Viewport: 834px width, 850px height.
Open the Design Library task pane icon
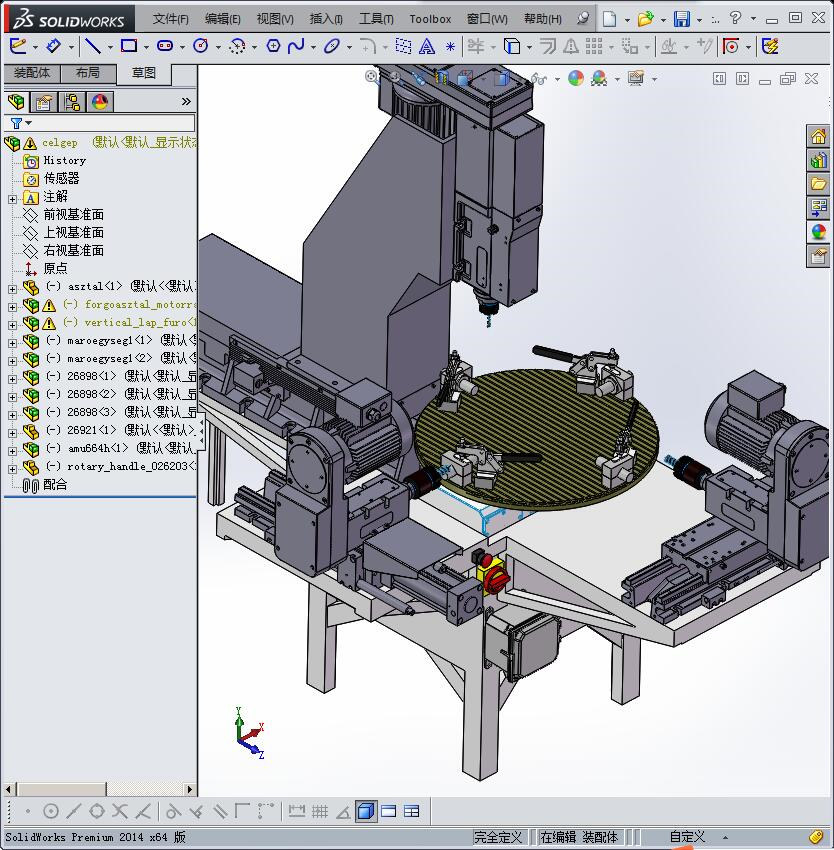click(x=818, y=160)
